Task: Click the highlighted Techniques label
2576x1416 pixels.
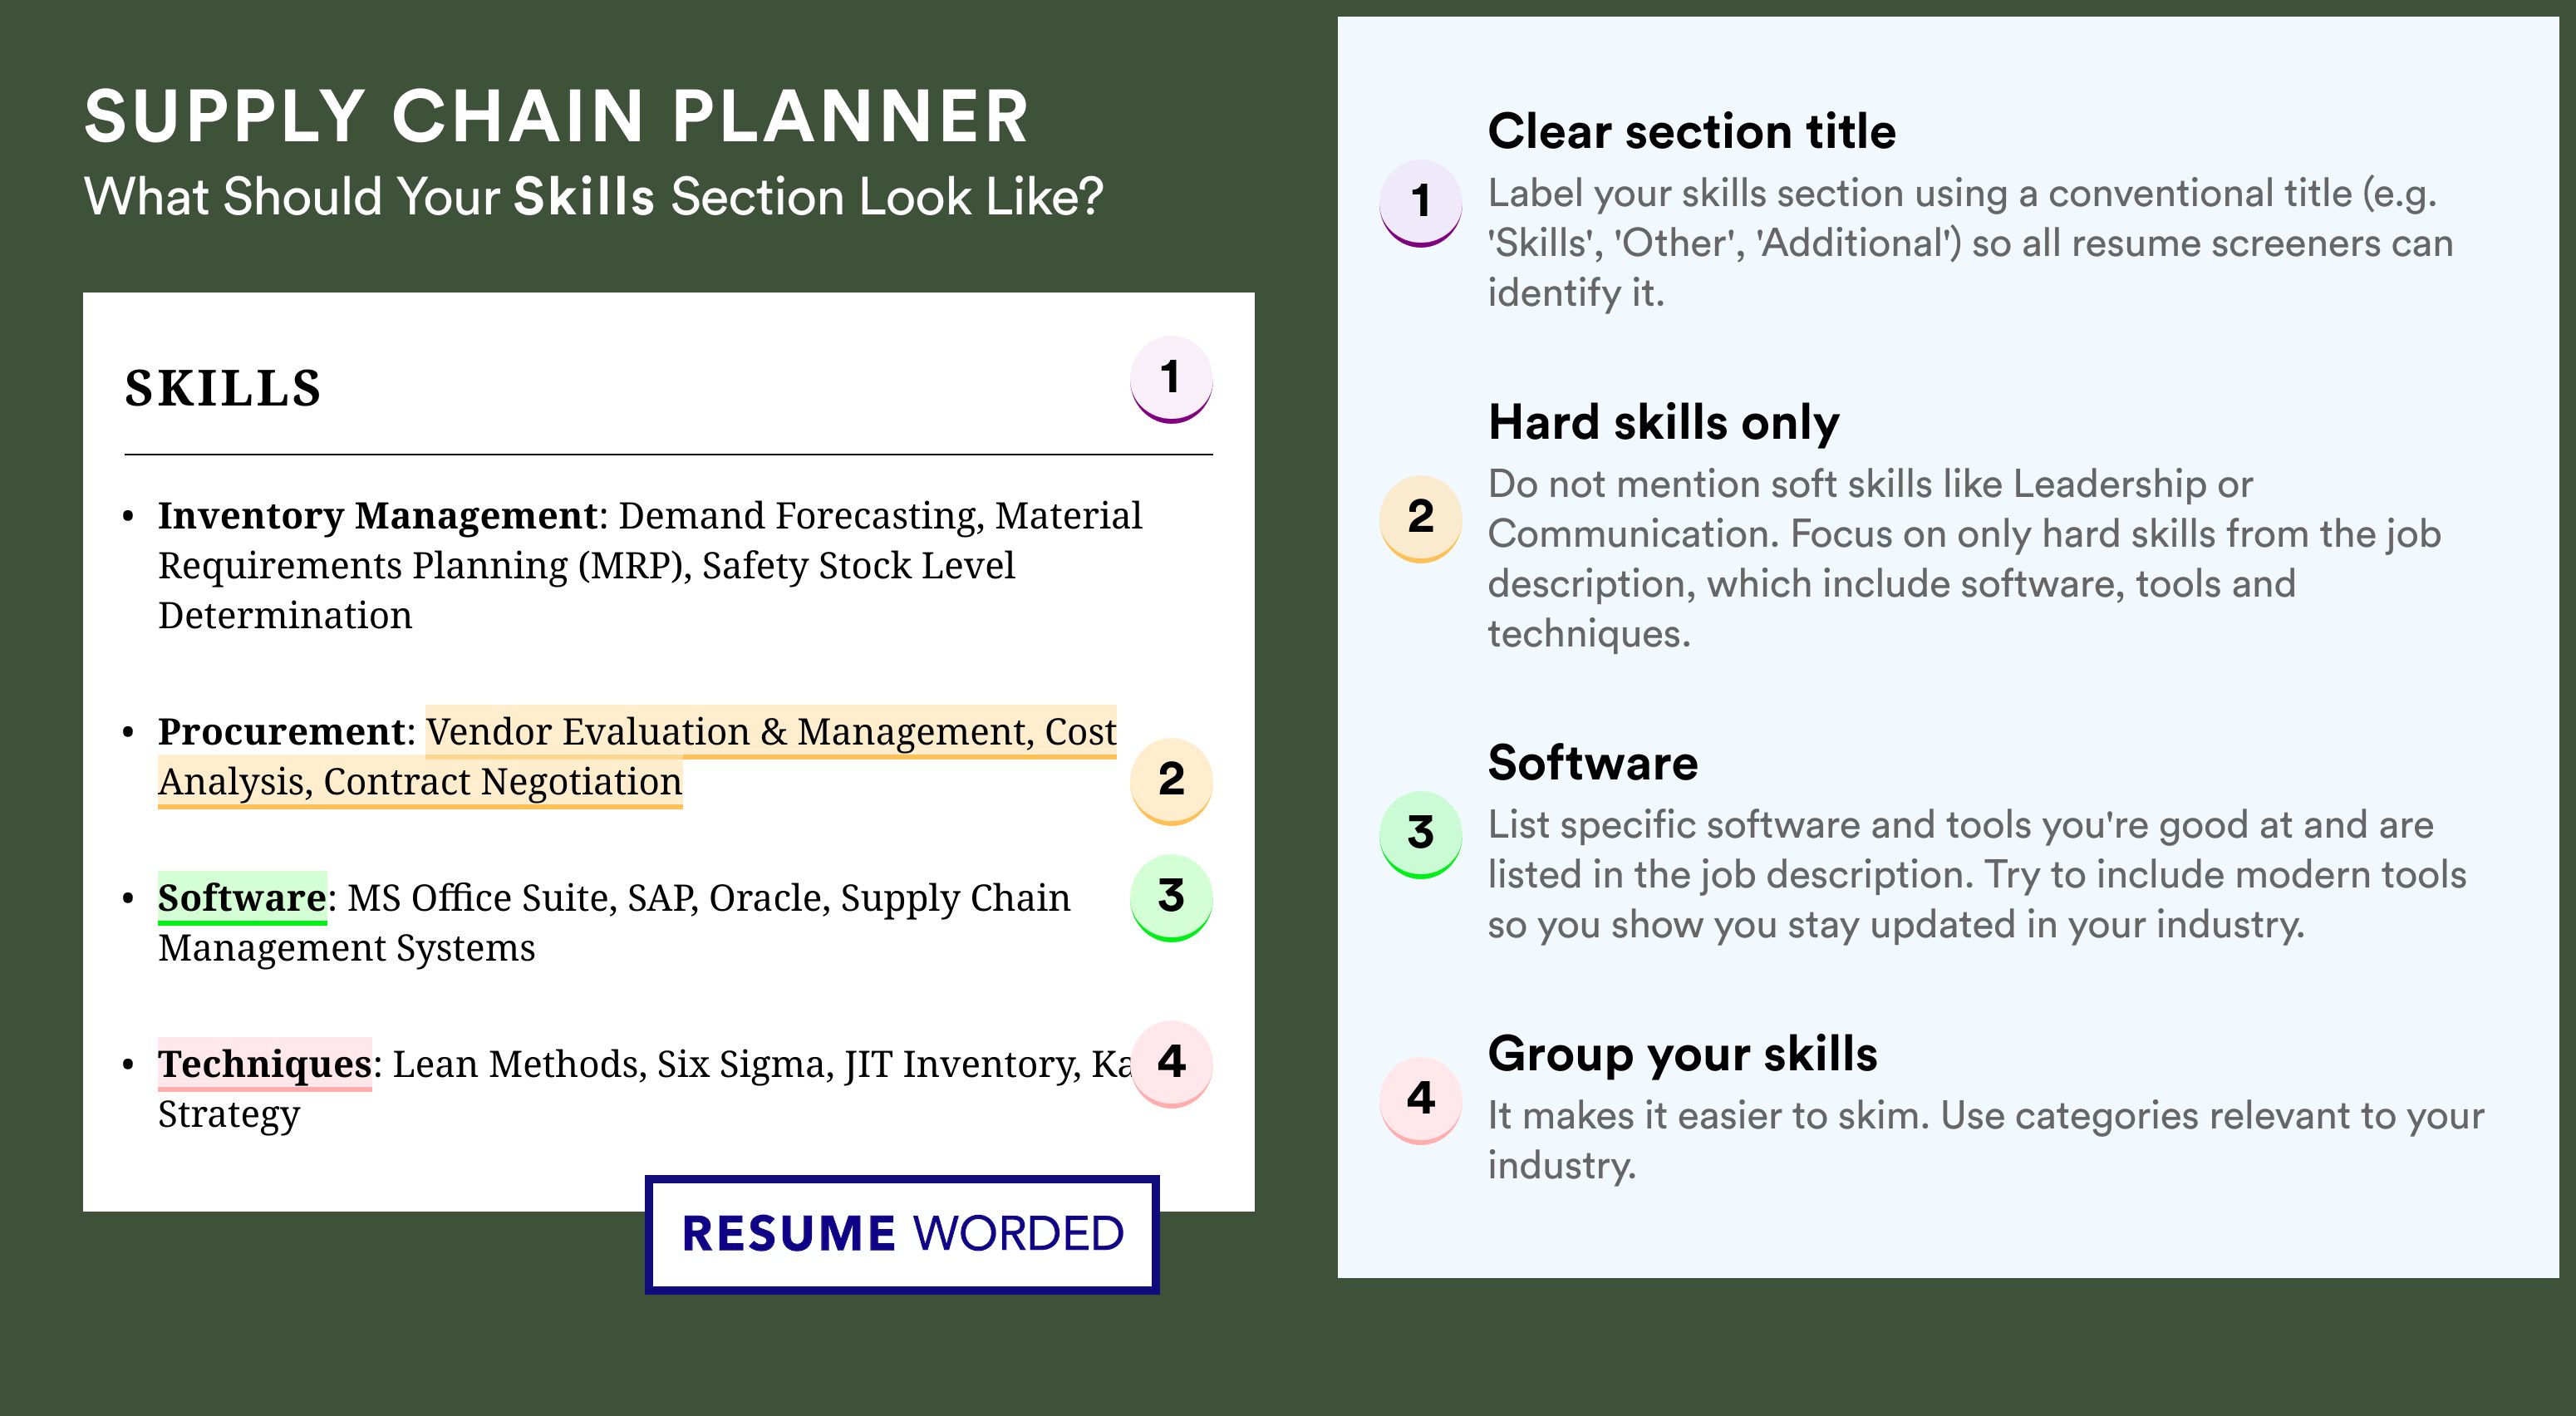Action: point(265,1064)
